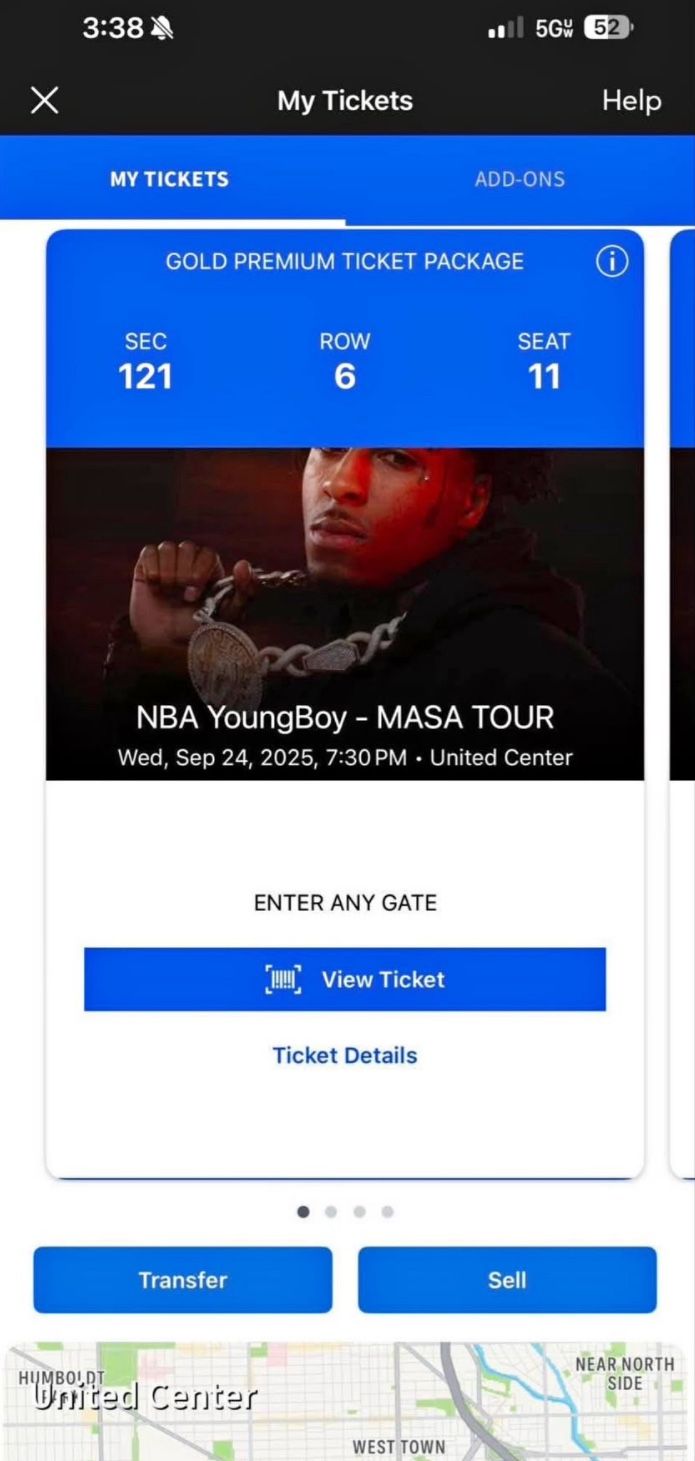Open Help in the top bar
Viewport: 695px width, 1461px height.
[x=631, y=100]
